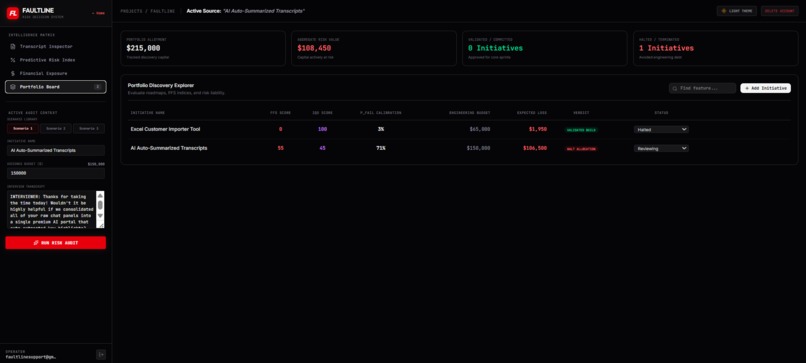Screen dimensions: 806x363
Task: Click the Faultline FL logo icon
Action: (13, 13)
